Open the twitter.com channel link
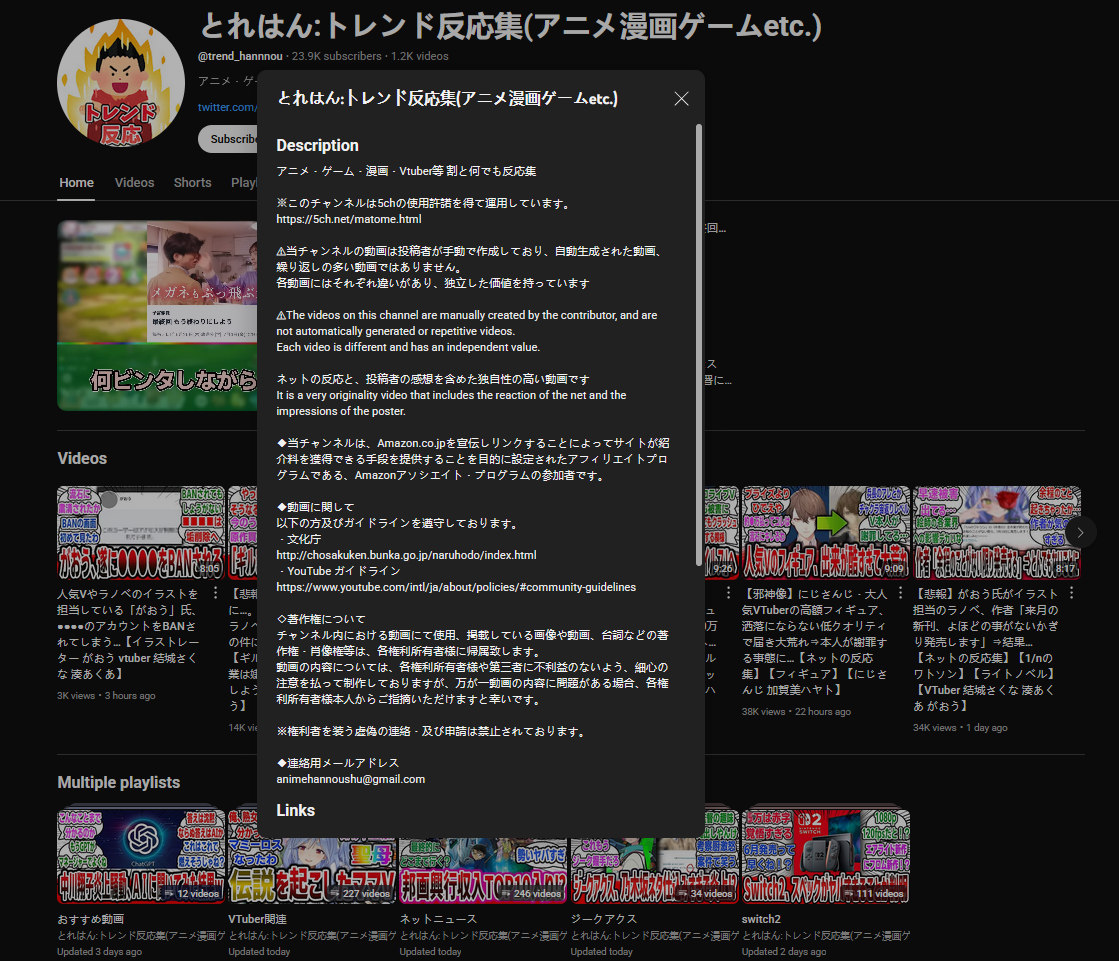This screenshot has width=1119, height=961. (x=227, y=107)
